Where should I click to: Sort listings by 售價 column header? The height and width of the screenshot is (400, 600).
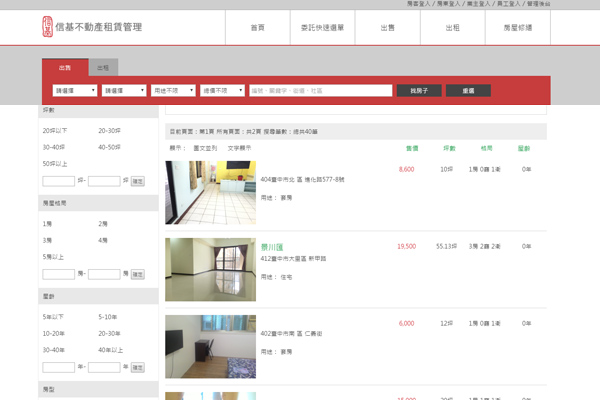coord(412,148)
